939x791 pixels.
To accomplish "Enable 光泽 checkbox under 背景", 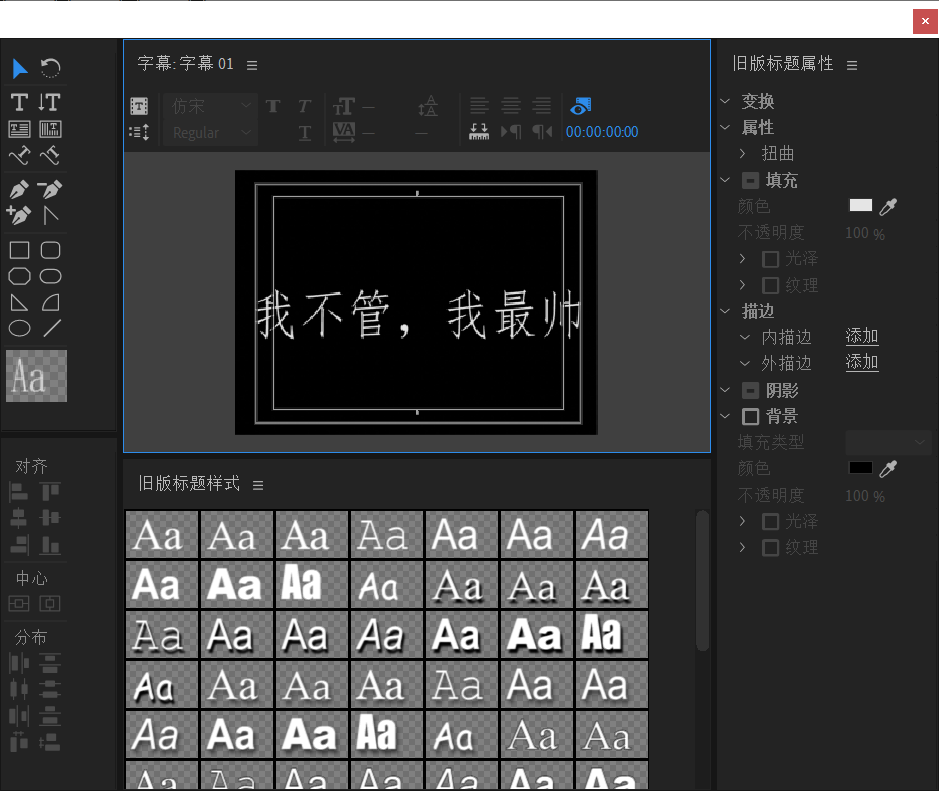I will point(770,522).
